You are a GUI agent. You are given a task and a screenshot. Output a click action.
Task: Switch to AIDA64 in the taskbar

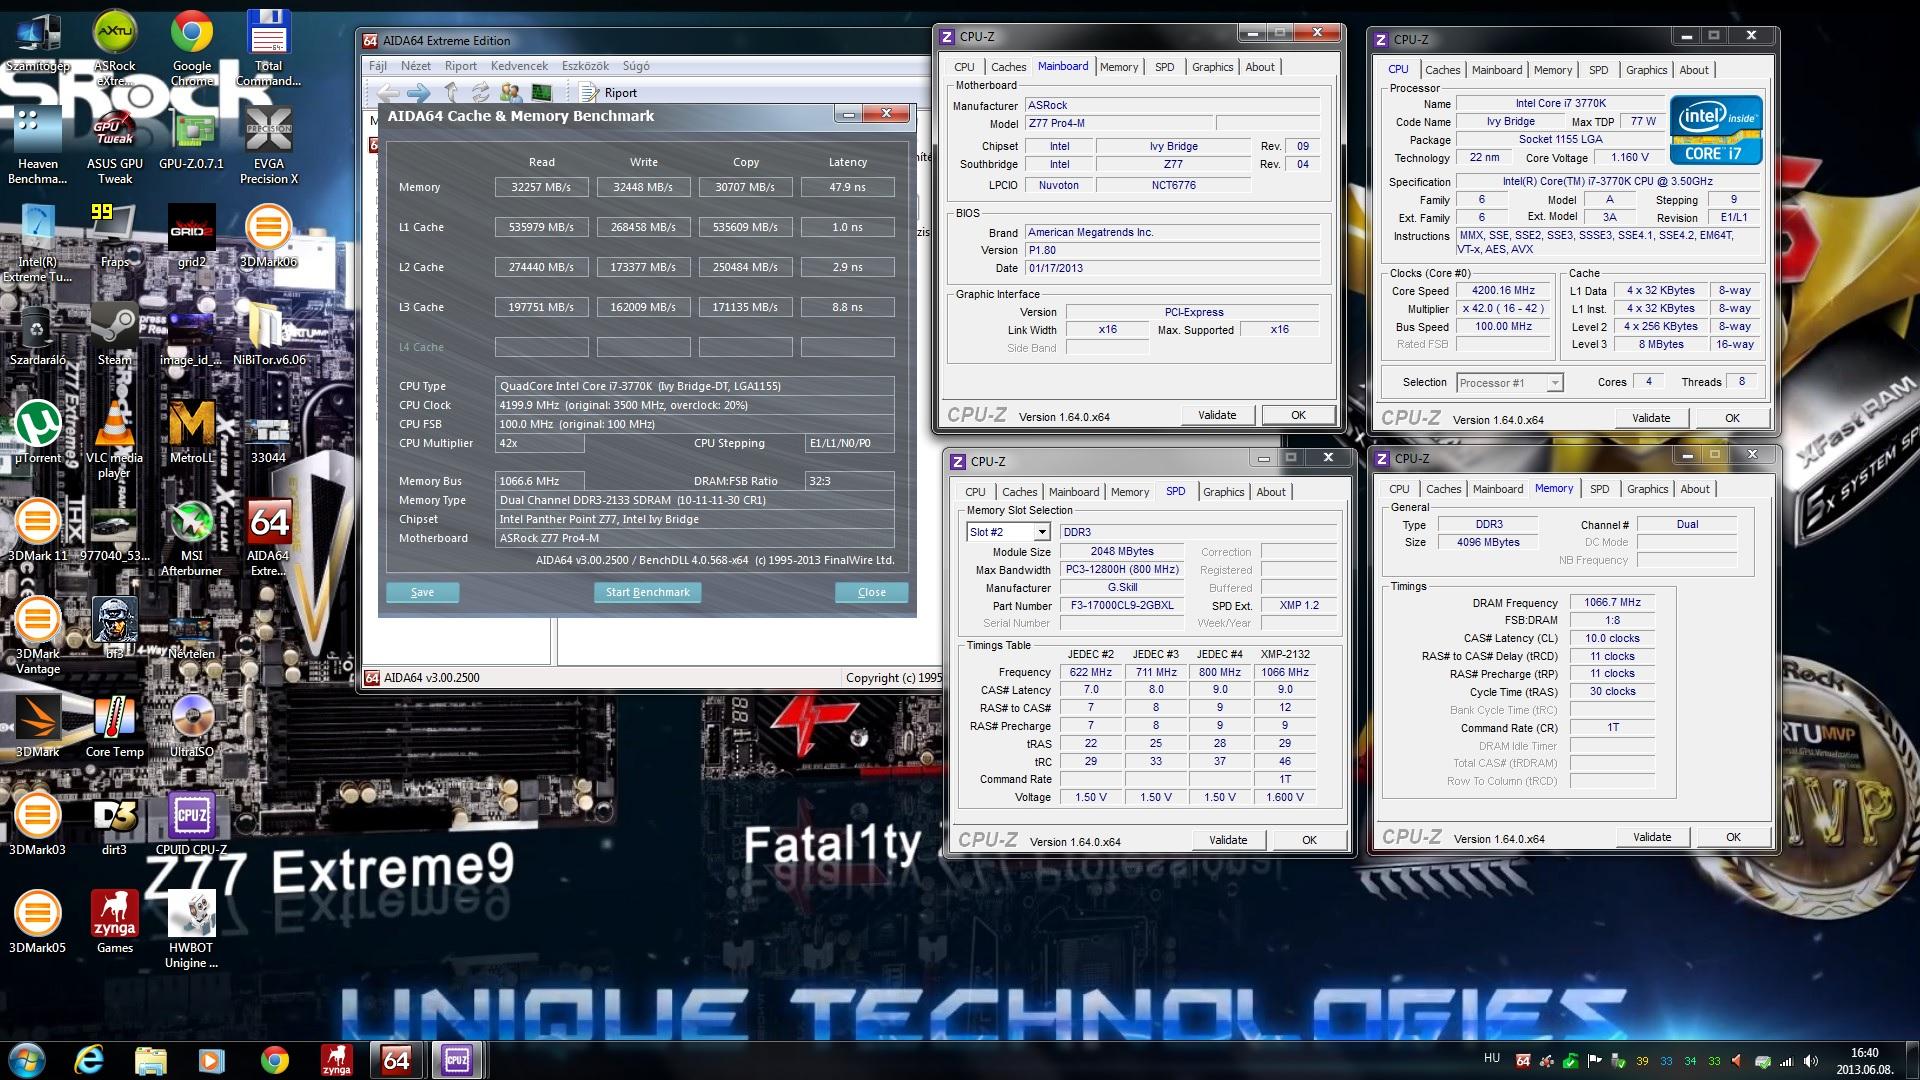397,1060
